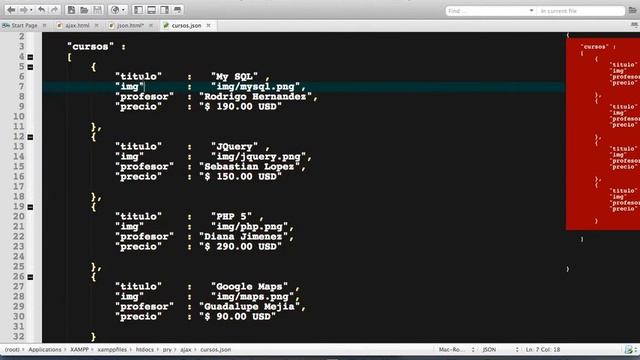Click the 'Ln: 7 Col: 18' position indicator
The image size is (640, 360).
pyautogui.click(x=543, y=350)
